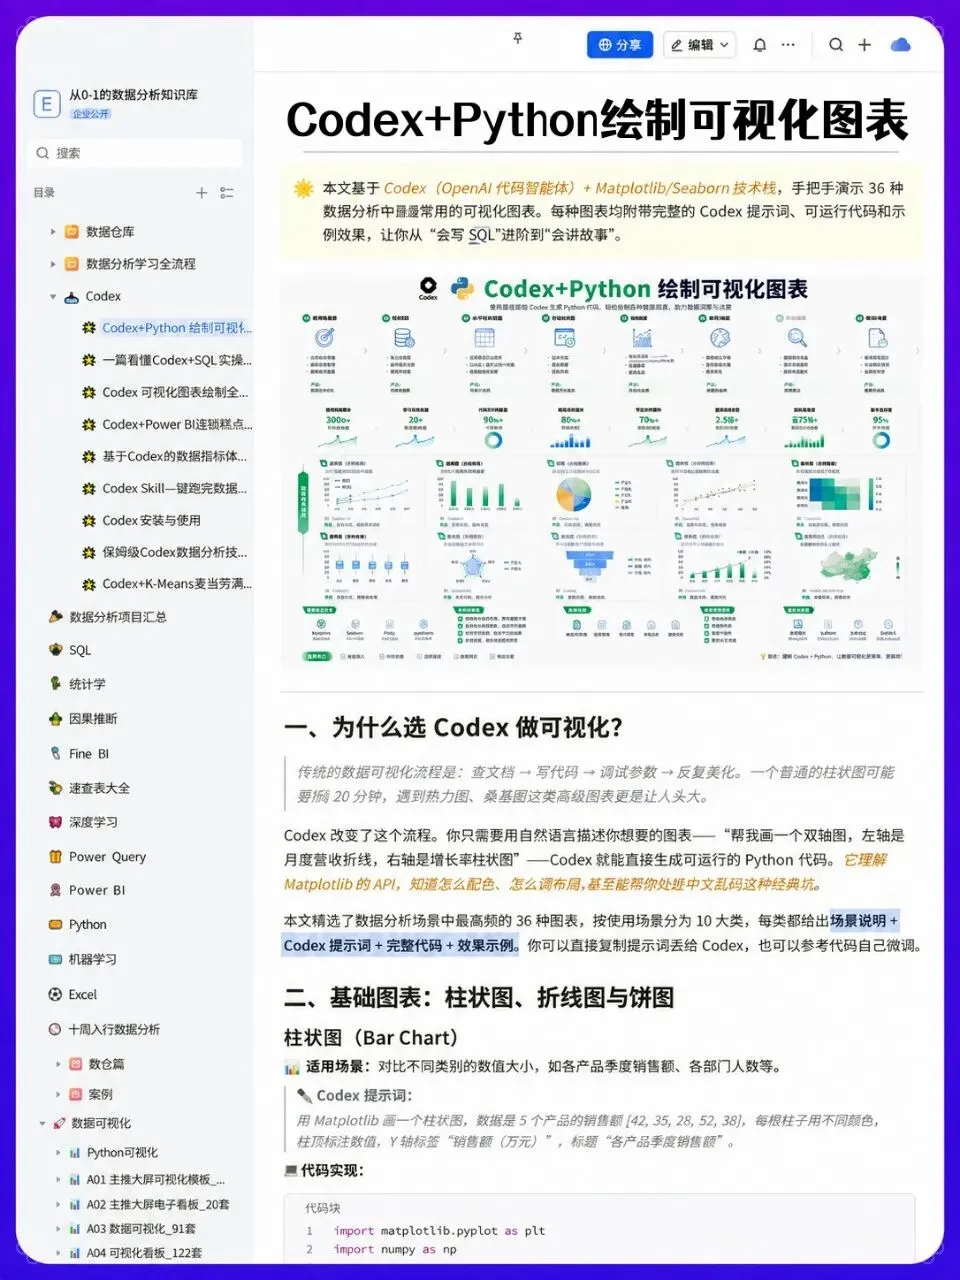Click the knowledge base title 从0-1的数据分析知识库
This screenshot has height=1280, width=960.
click(133, 95)
